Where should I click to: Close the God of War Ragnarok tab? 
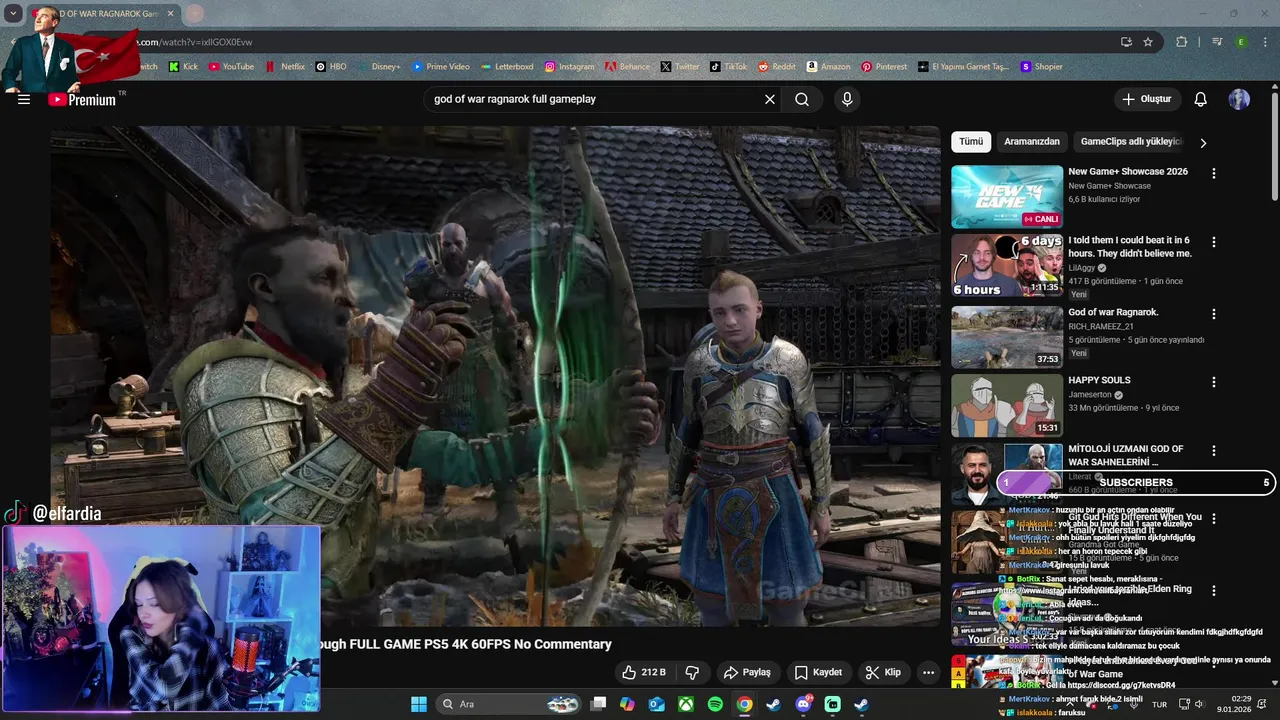170,14
